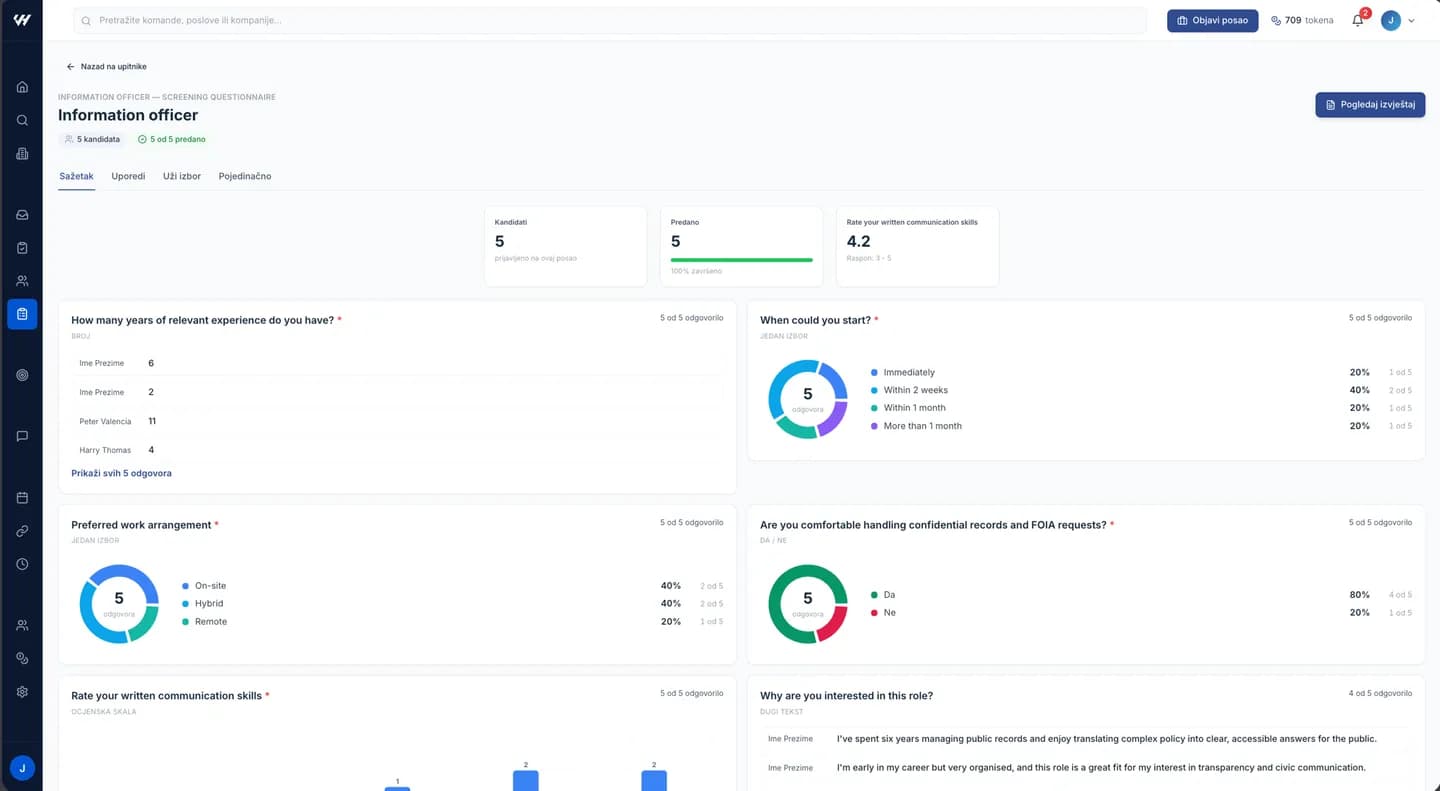Click the highlighted questionnaires clipboard icon
The image size is (1440, 791).
(x=22, y=314)
